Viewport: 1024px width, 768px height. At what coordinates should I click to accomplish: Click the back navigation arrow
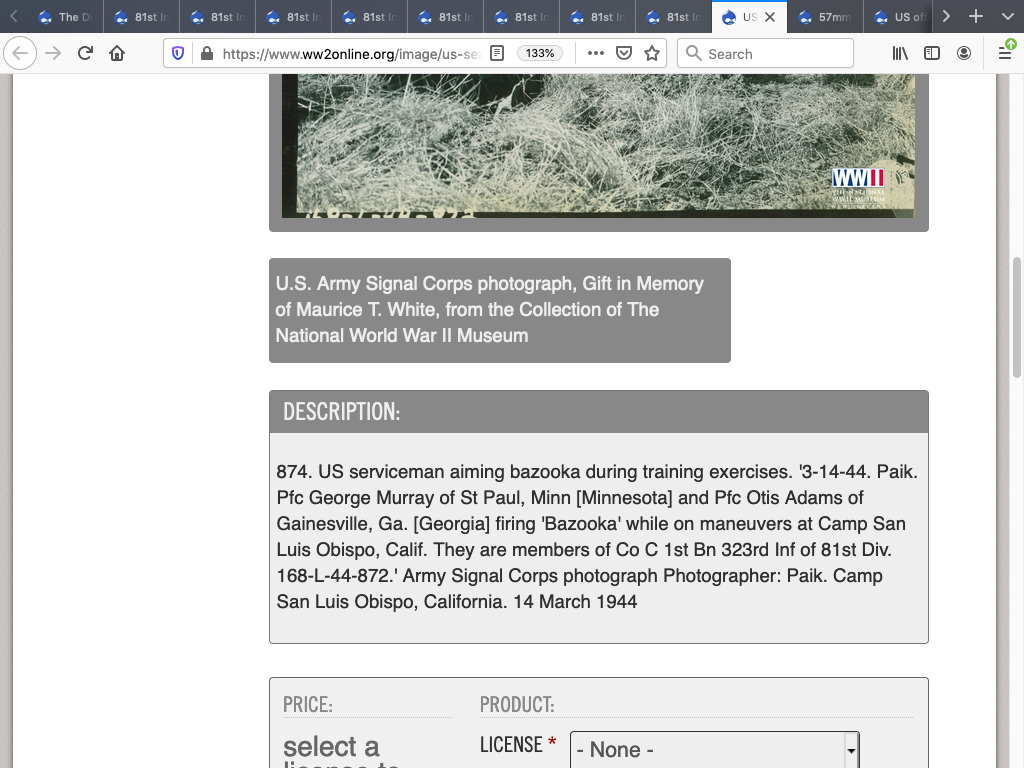click(x=21, y=54)
